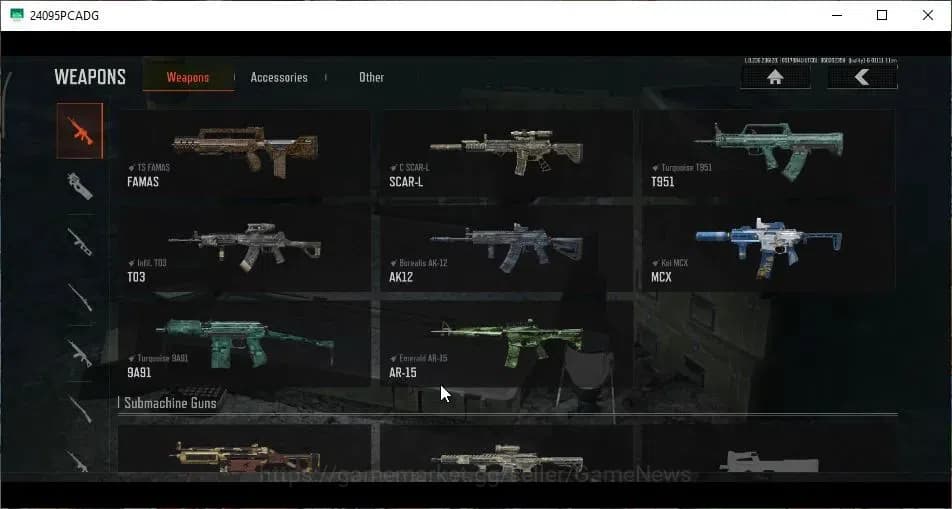Click the AK12 name label
This screenshot has height=509, width=952.
click(x=401, y=277)
